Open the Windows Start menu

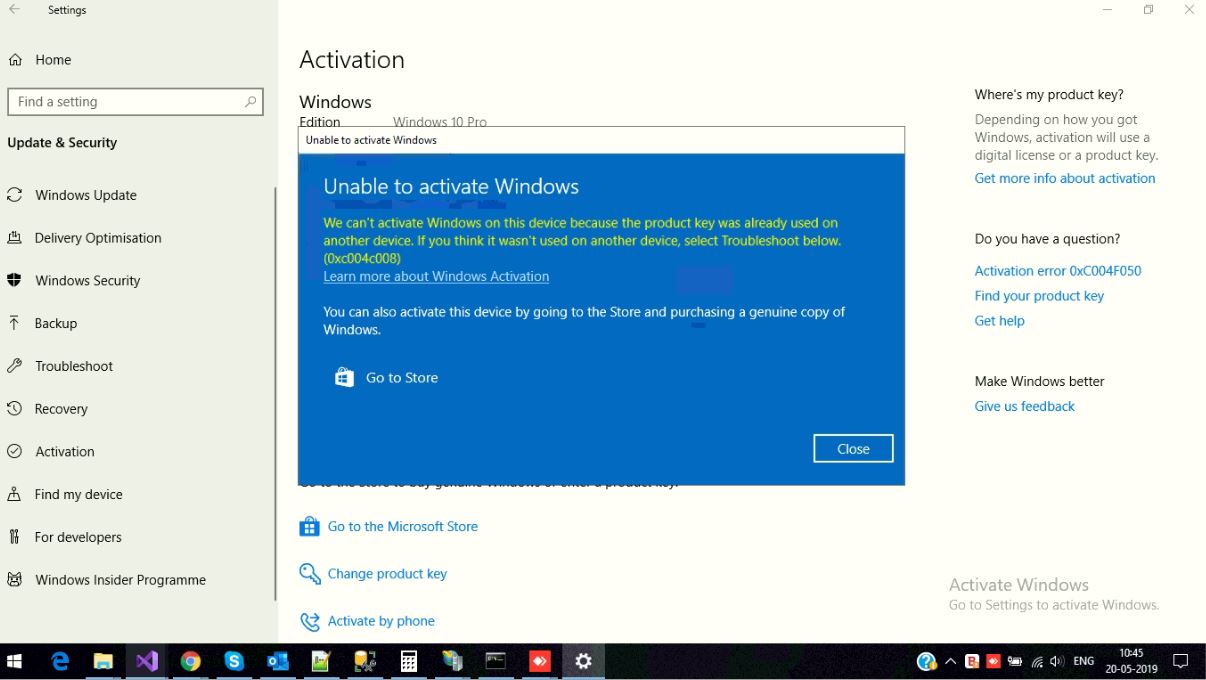(15, 662)
